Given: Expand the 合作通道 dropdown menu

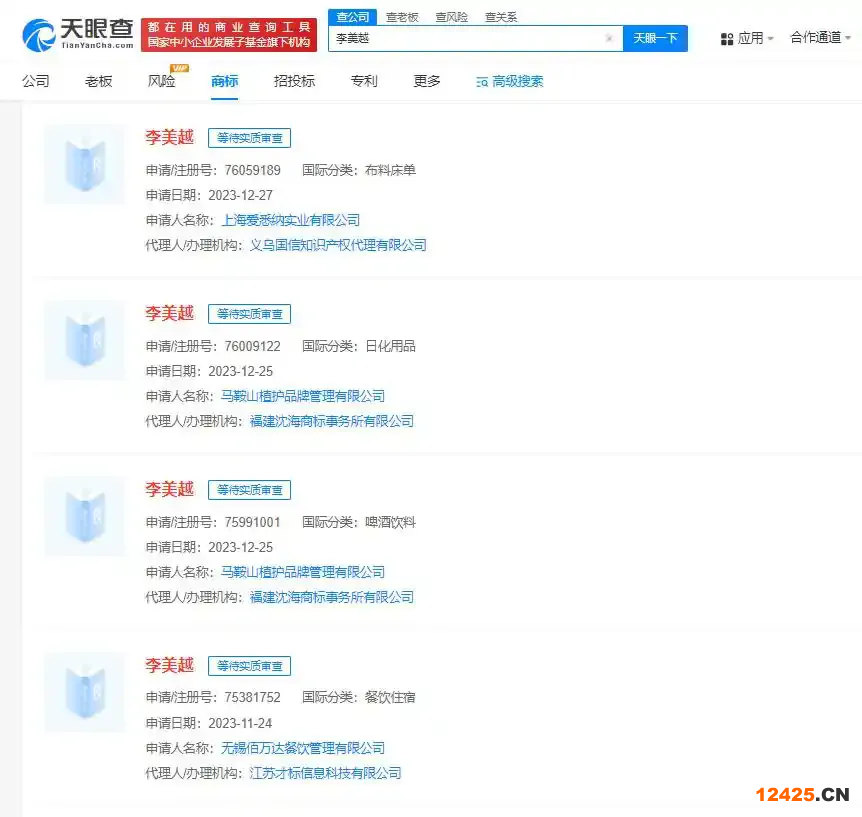Looking at the screenshot, I should pyautogui.click(x=820, y=38).
